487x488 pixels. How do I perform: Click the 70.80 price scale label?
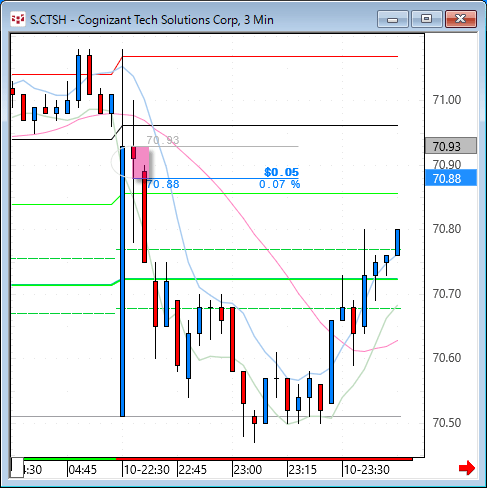click(x=447, y=229)
